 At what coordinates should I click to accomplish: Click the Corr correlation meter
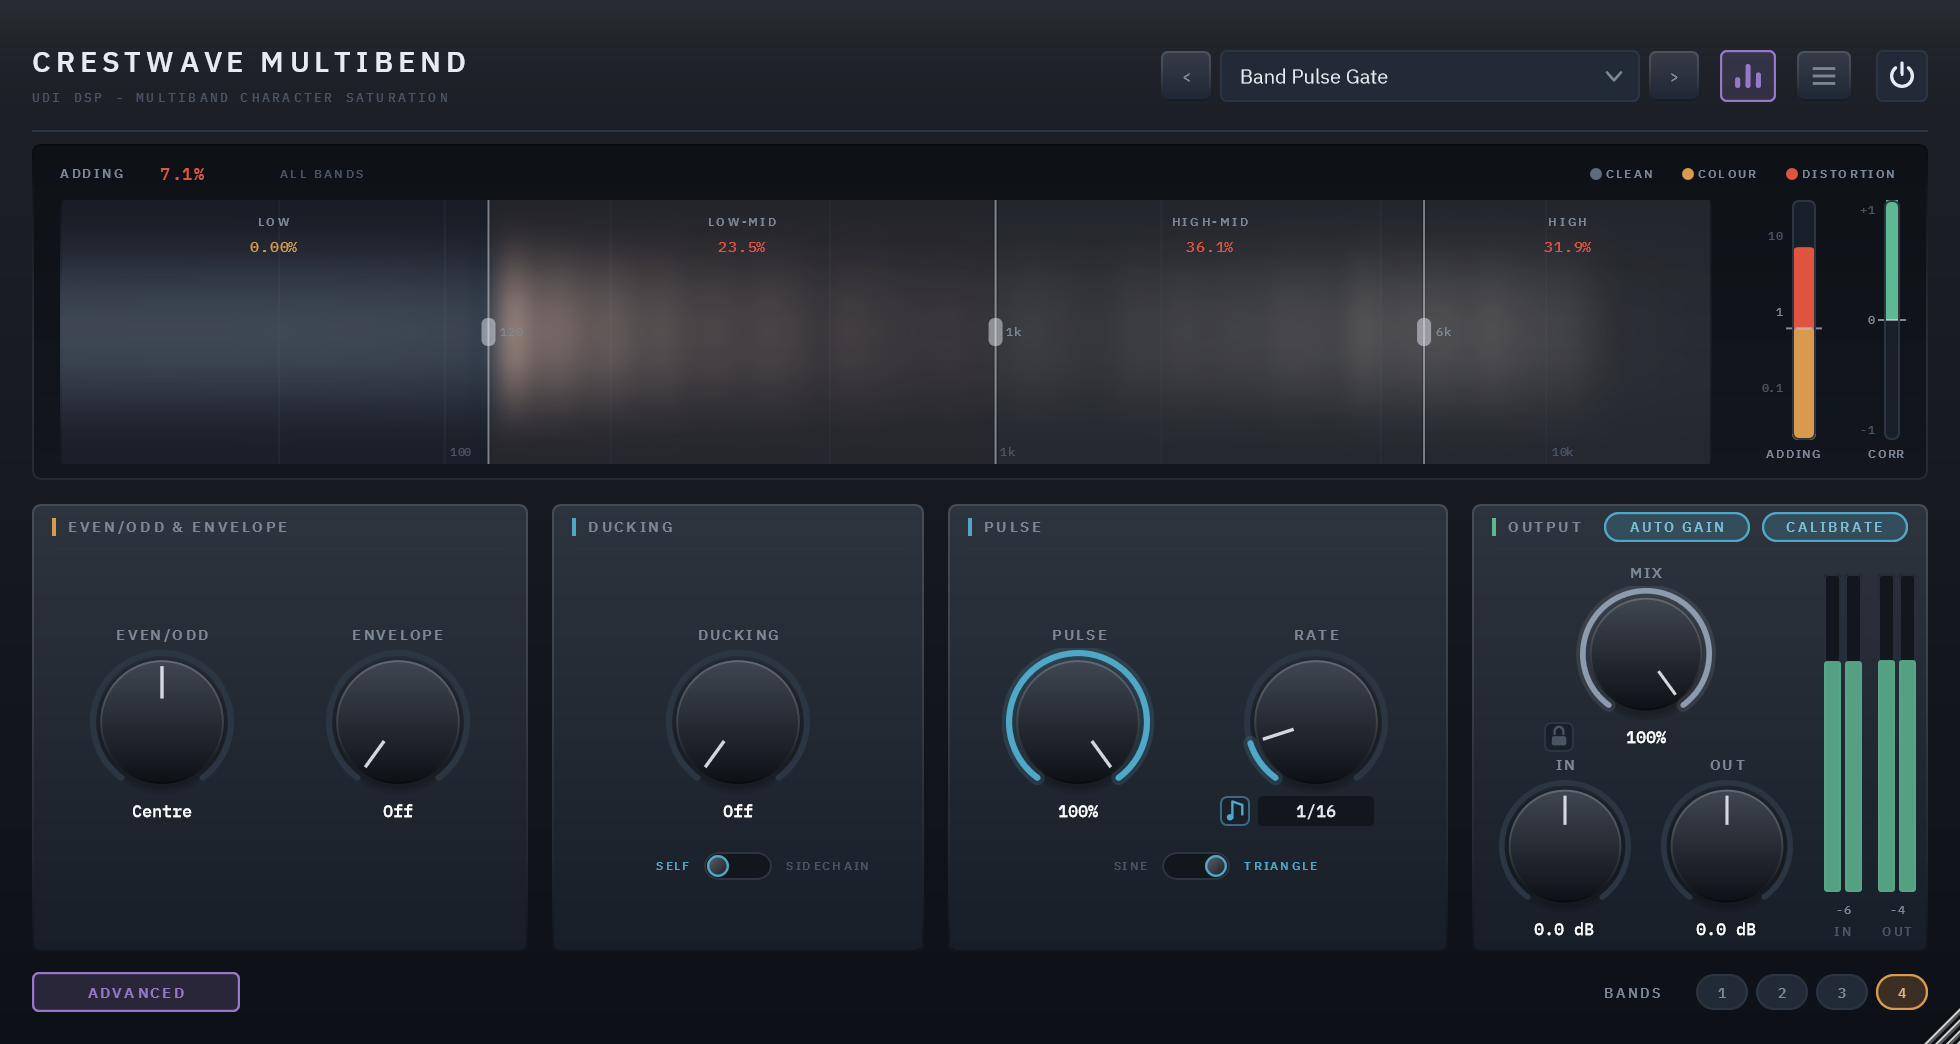(1892, 320)
